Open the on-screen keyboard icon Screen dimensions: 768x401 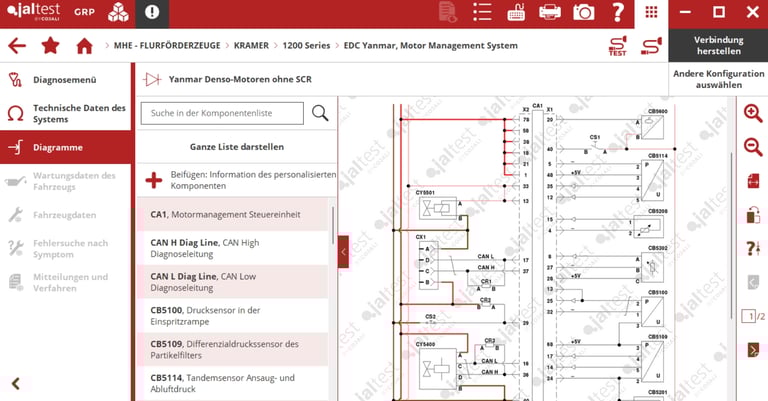click(x=516, y=12)
